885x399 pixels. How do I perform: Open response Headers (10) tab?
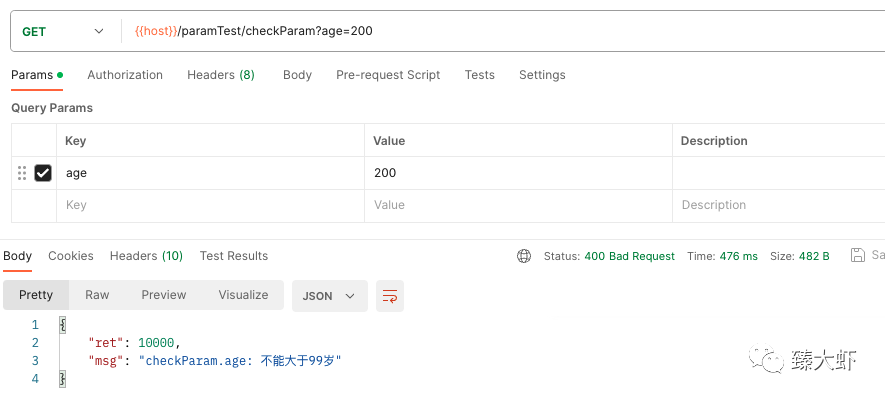coord(146,256)
